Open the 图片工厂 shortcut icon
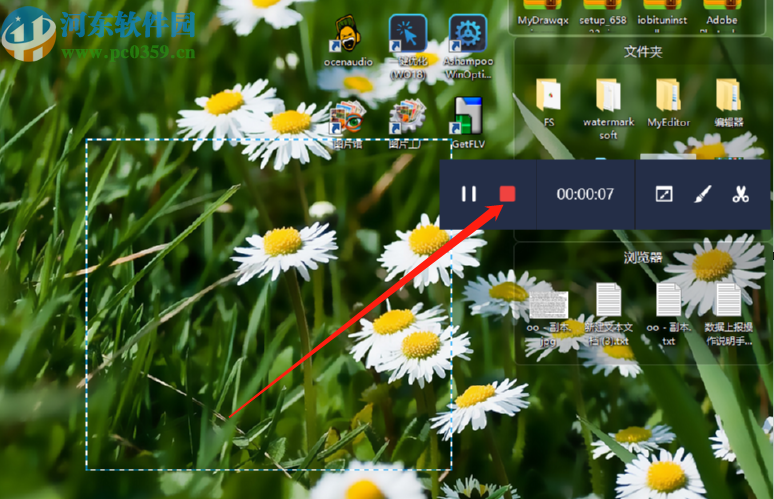The width and height of the screenshot is (774, 499). pos(407,124)
